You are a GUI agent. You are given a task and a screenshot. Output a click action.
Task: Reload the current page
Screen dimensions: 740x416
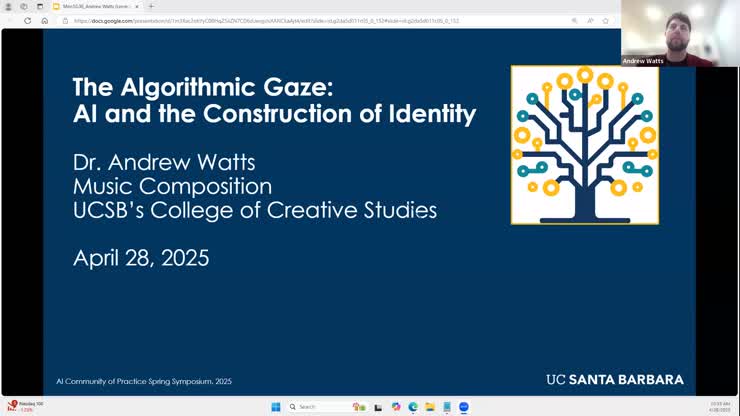click(x=27, y=21)
